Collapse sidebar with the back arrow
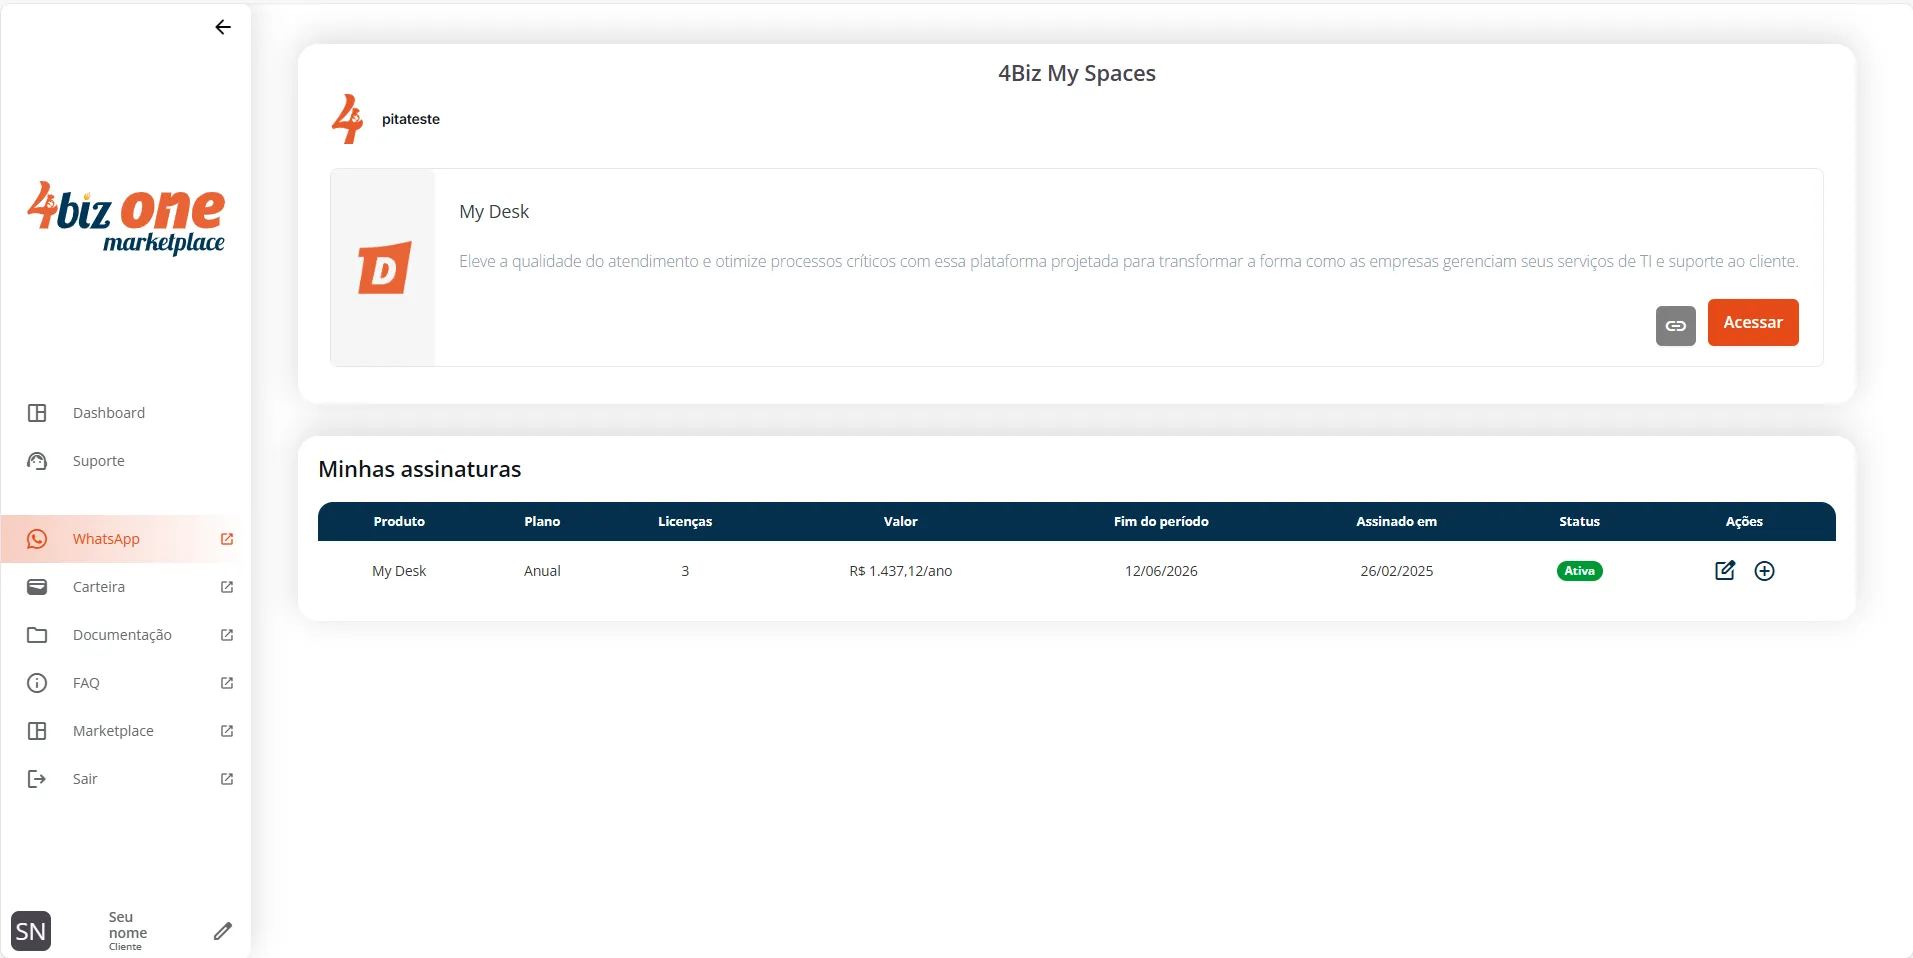Screen dimensions: 1913x958 pos(223,27)
